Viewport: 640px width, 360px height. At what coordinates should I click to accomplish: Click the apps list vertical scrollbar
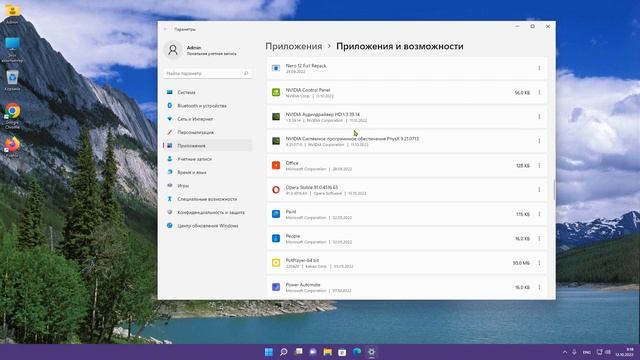pos(554,190)
